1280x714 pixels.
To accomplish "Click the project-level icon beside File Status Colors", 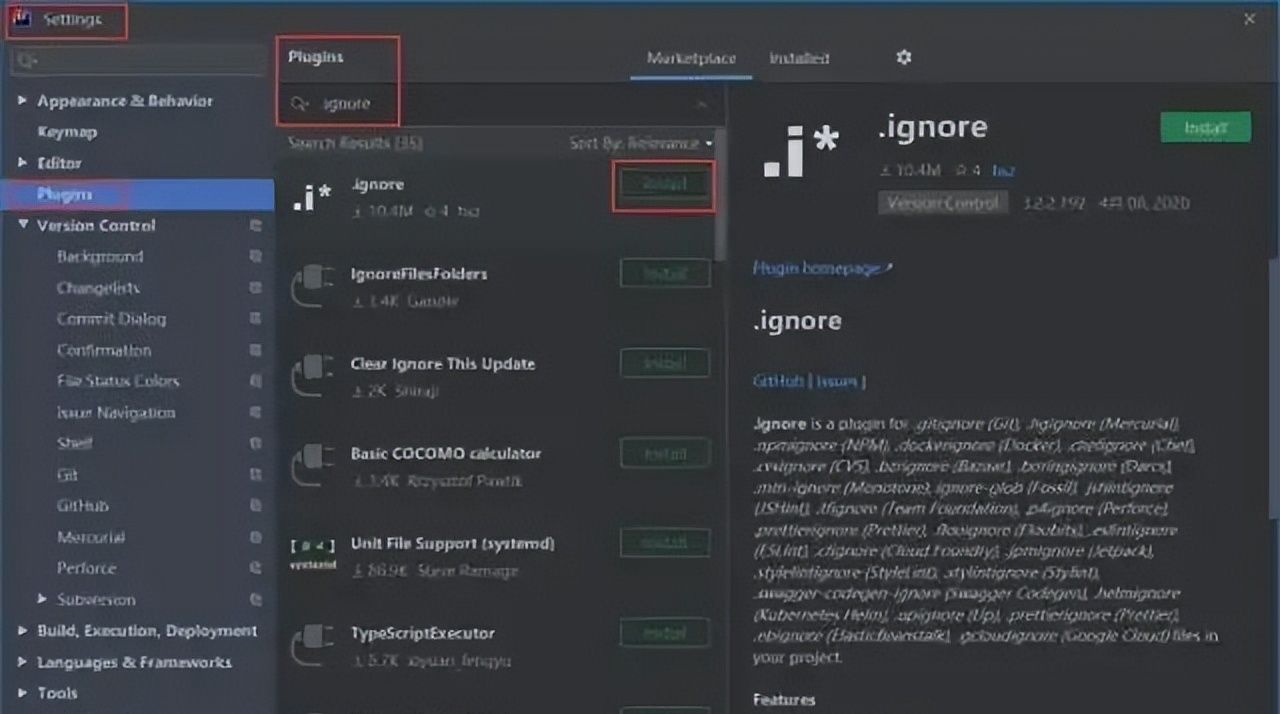I will [256, 382].
